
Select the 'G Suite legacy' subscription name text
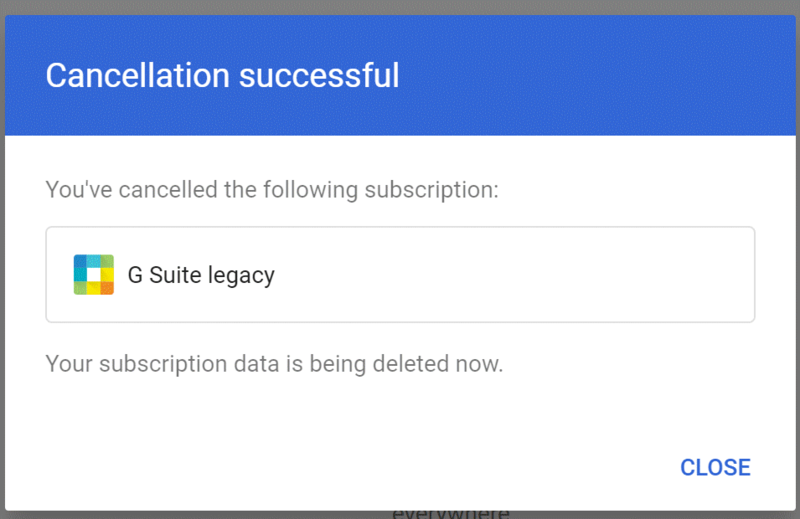(x=201, y=275)
